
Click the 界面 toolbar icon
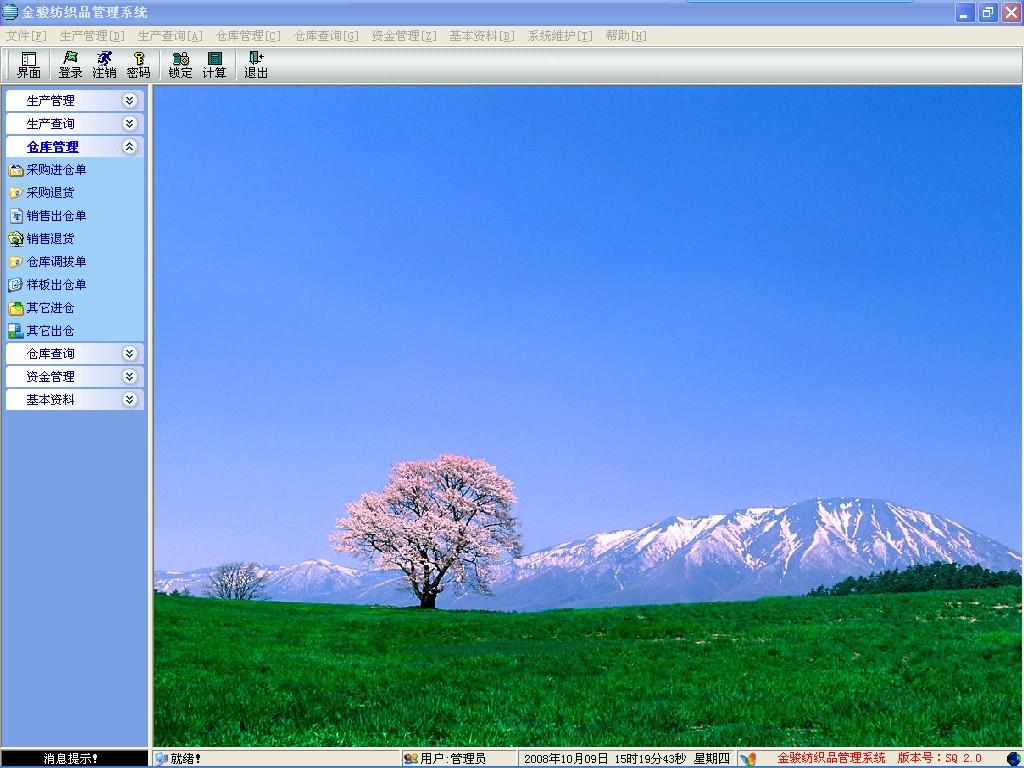point(29,65)
